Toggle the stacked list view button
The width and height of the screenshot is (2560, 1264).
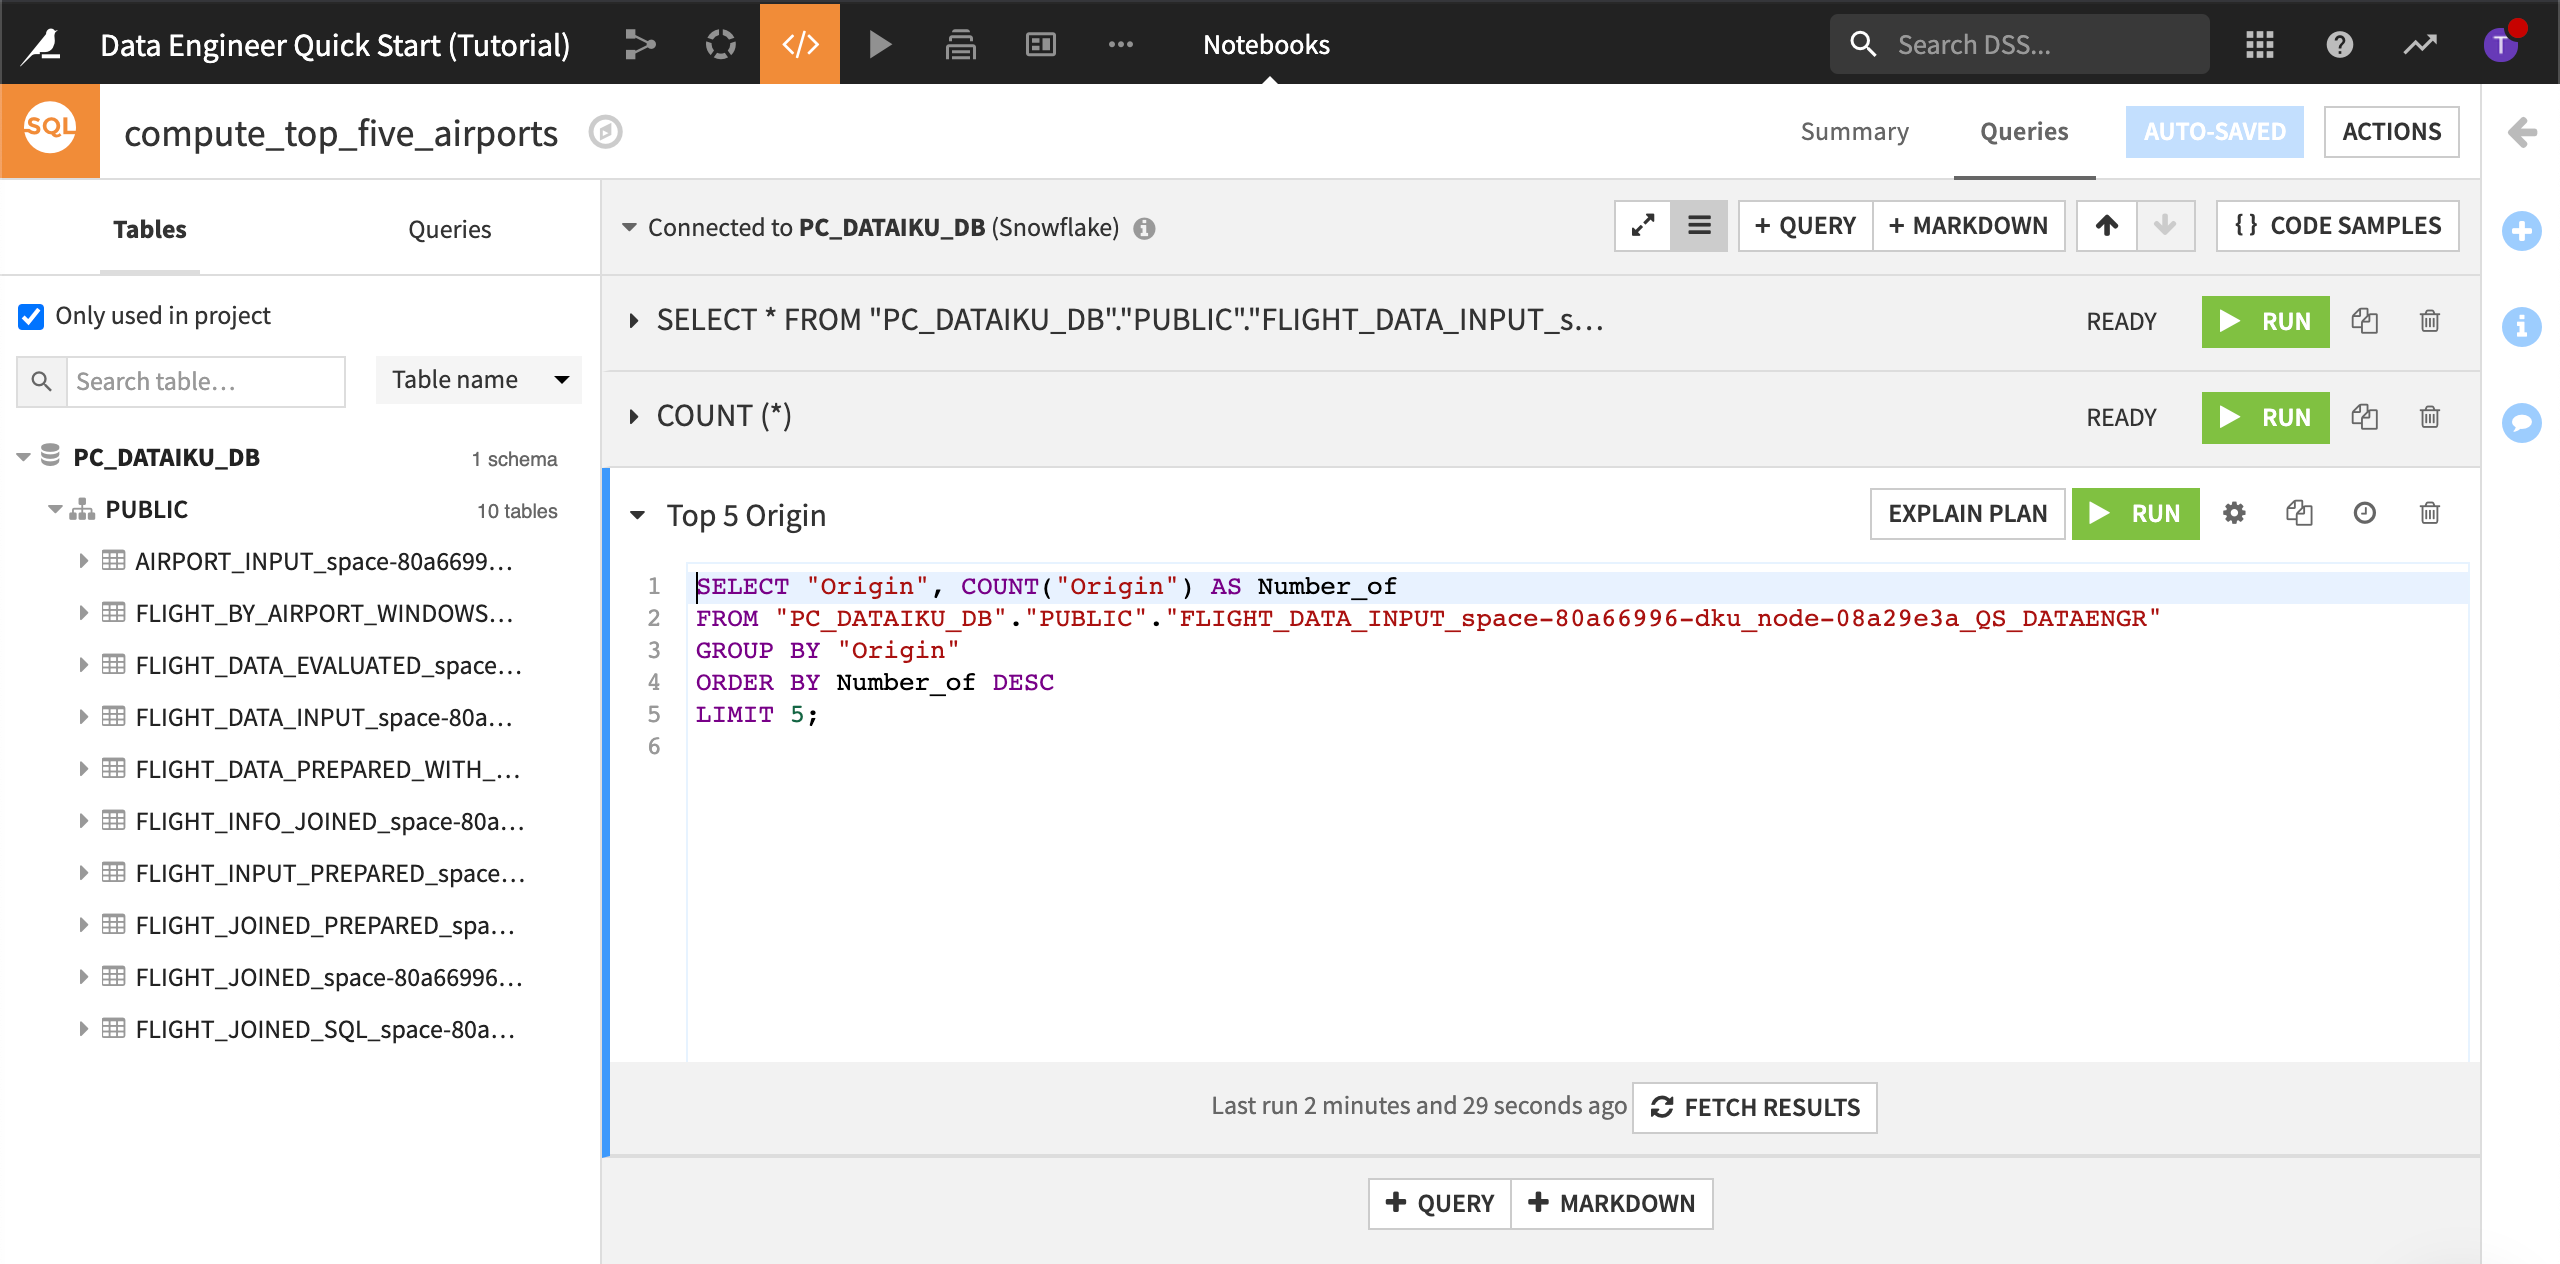(1699, 226)
